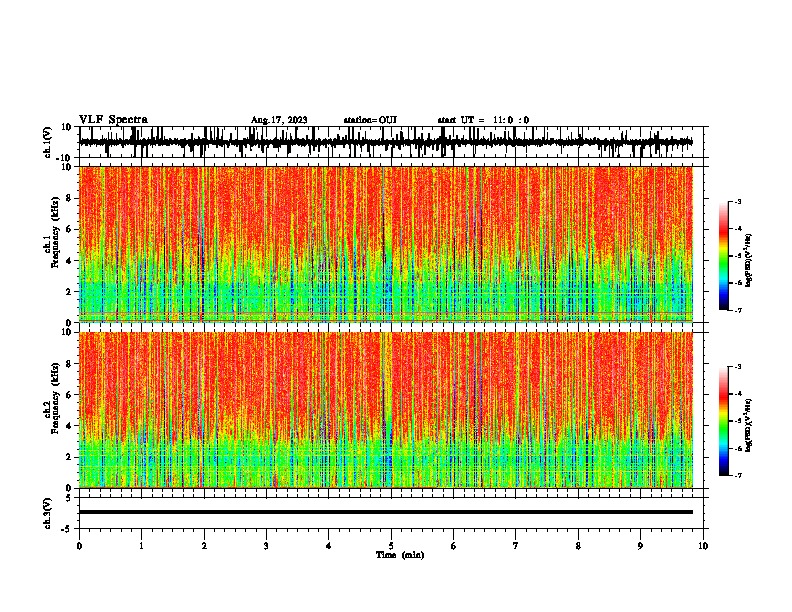This screenshot has height=612, width=792.
Task: Click the time axis tick label '5'
Action: point(391,546)
